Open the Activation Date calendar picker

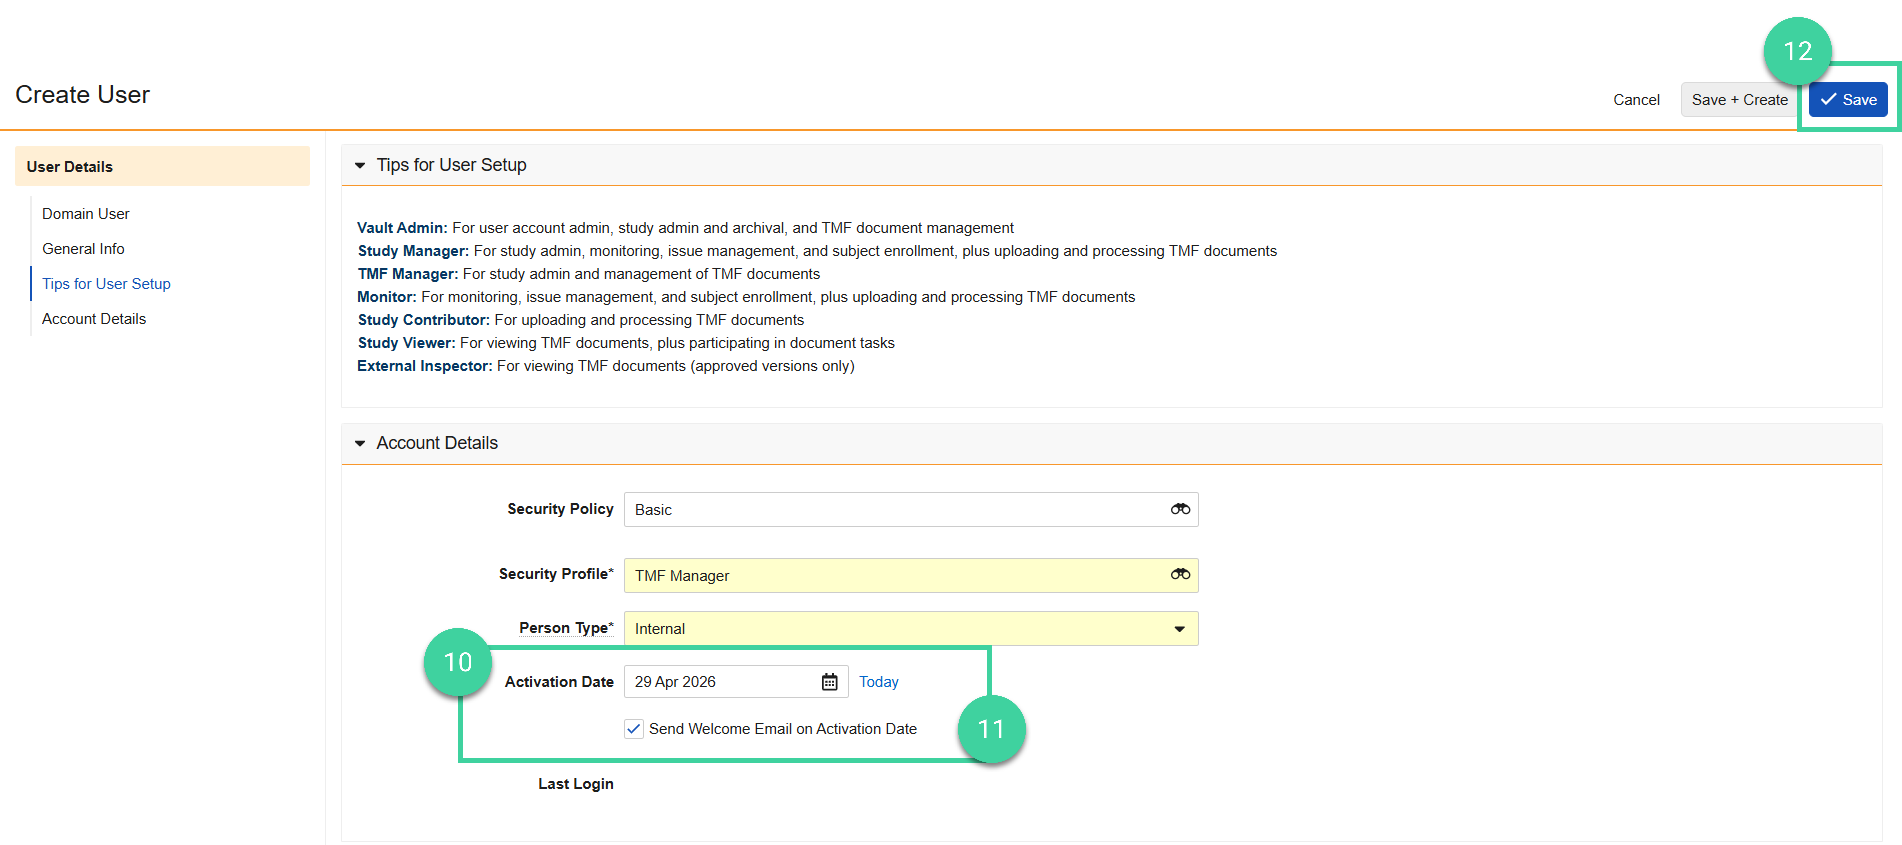click(830, 682)
